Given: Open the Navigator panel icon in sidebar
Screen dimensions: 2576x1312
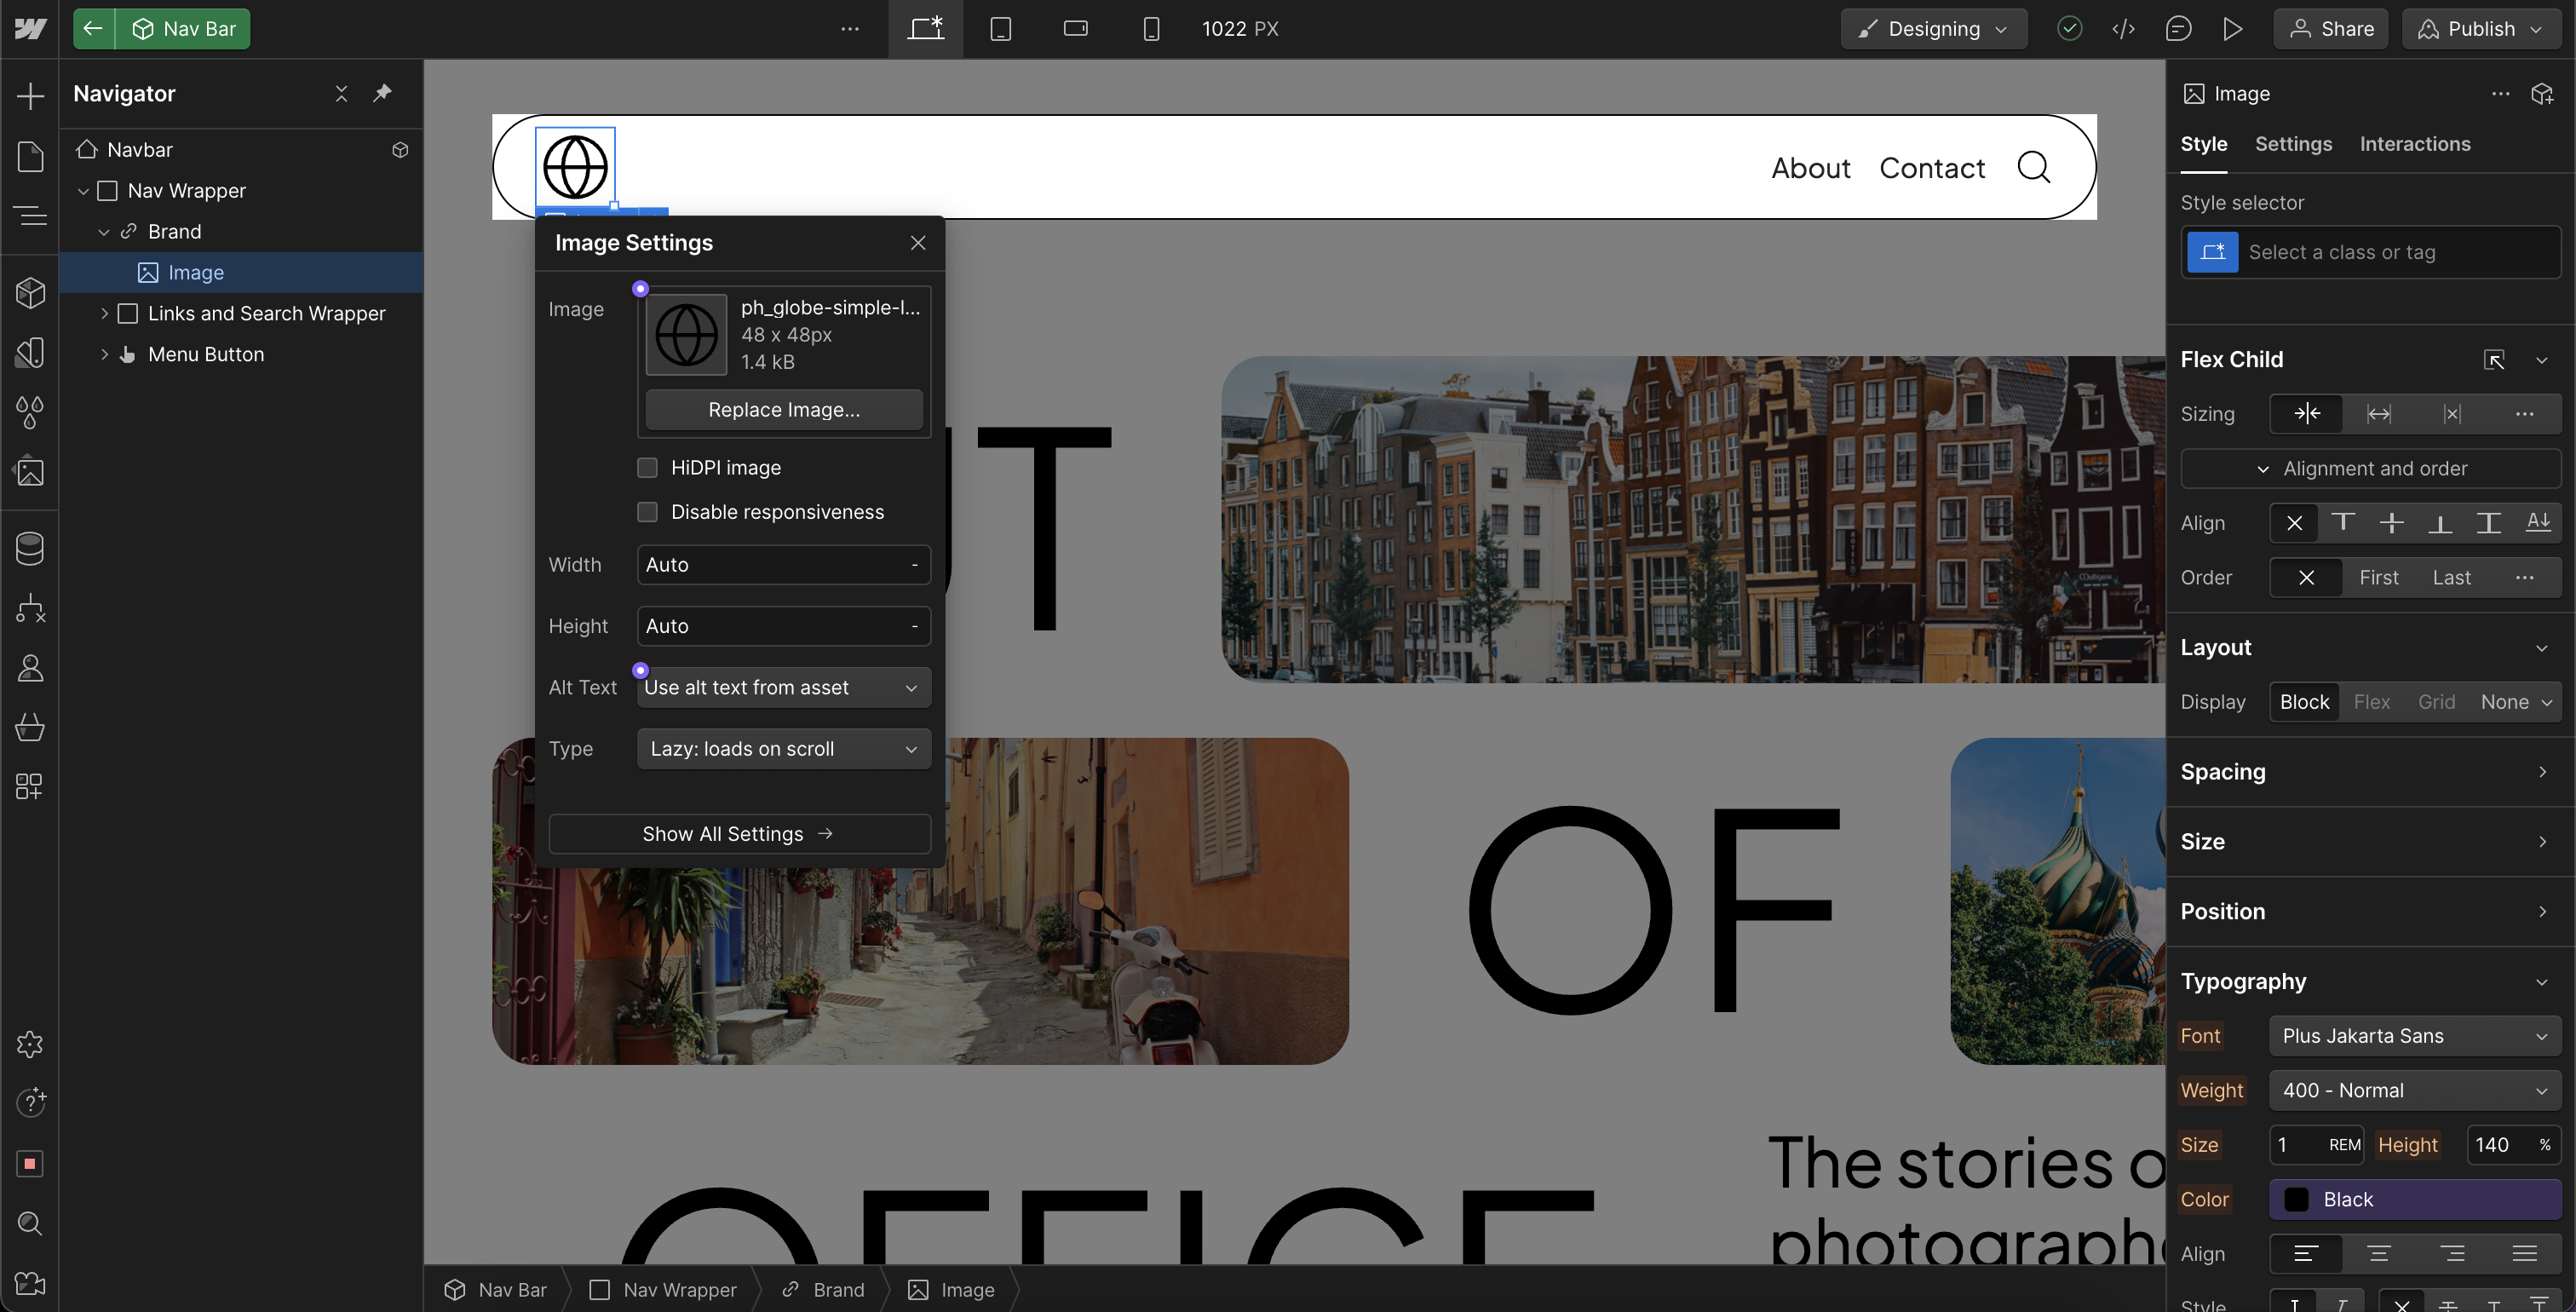Looking at the screenshot, I should coord(30,215).
